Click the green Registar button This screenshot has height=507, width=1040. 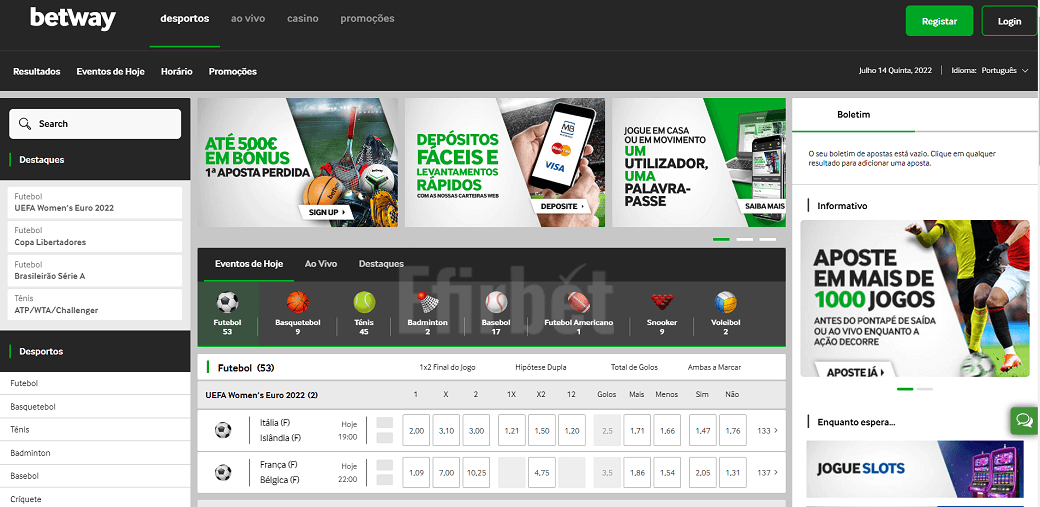pos(939,21)
